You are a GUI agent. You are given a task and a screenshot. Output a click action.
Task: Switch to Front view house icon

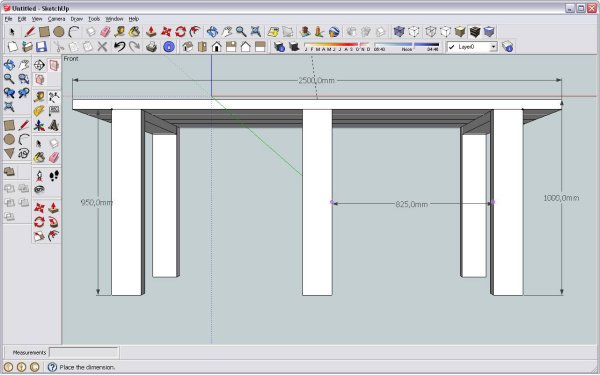[x=217, y=47]
